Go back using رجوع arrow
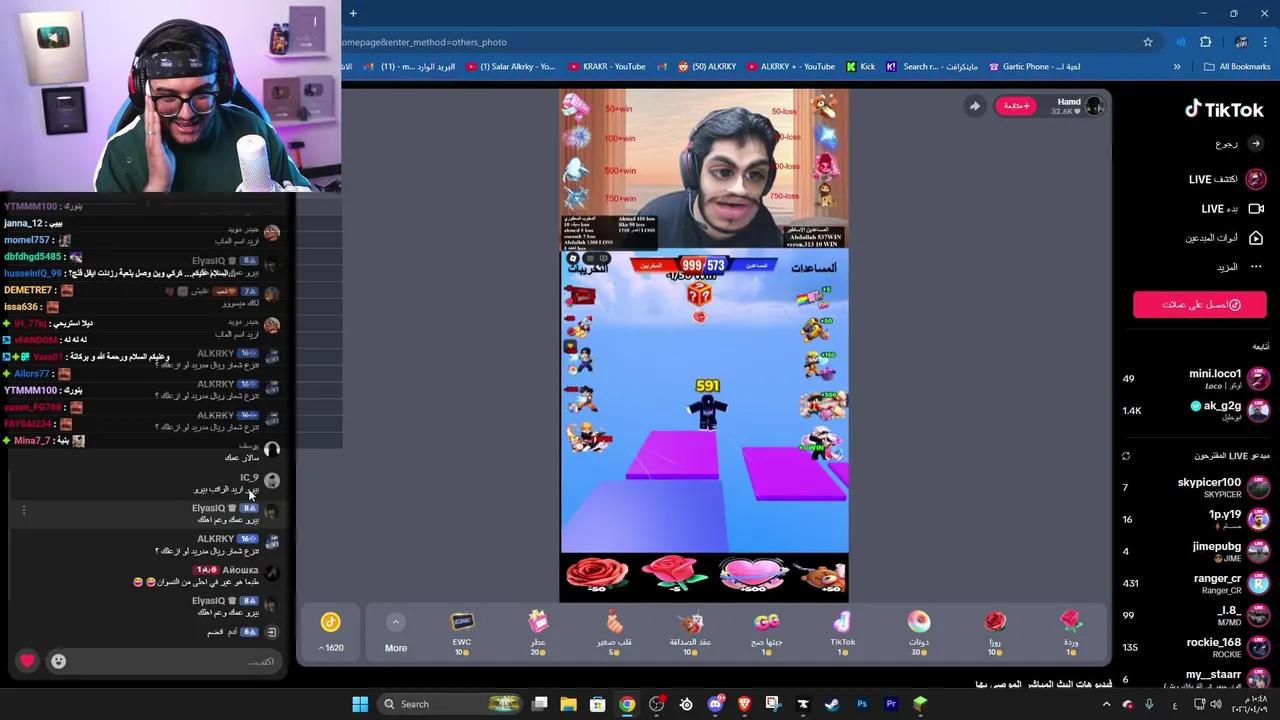The height and width of the screenshot is (720, 1280). pos(1256,144)
